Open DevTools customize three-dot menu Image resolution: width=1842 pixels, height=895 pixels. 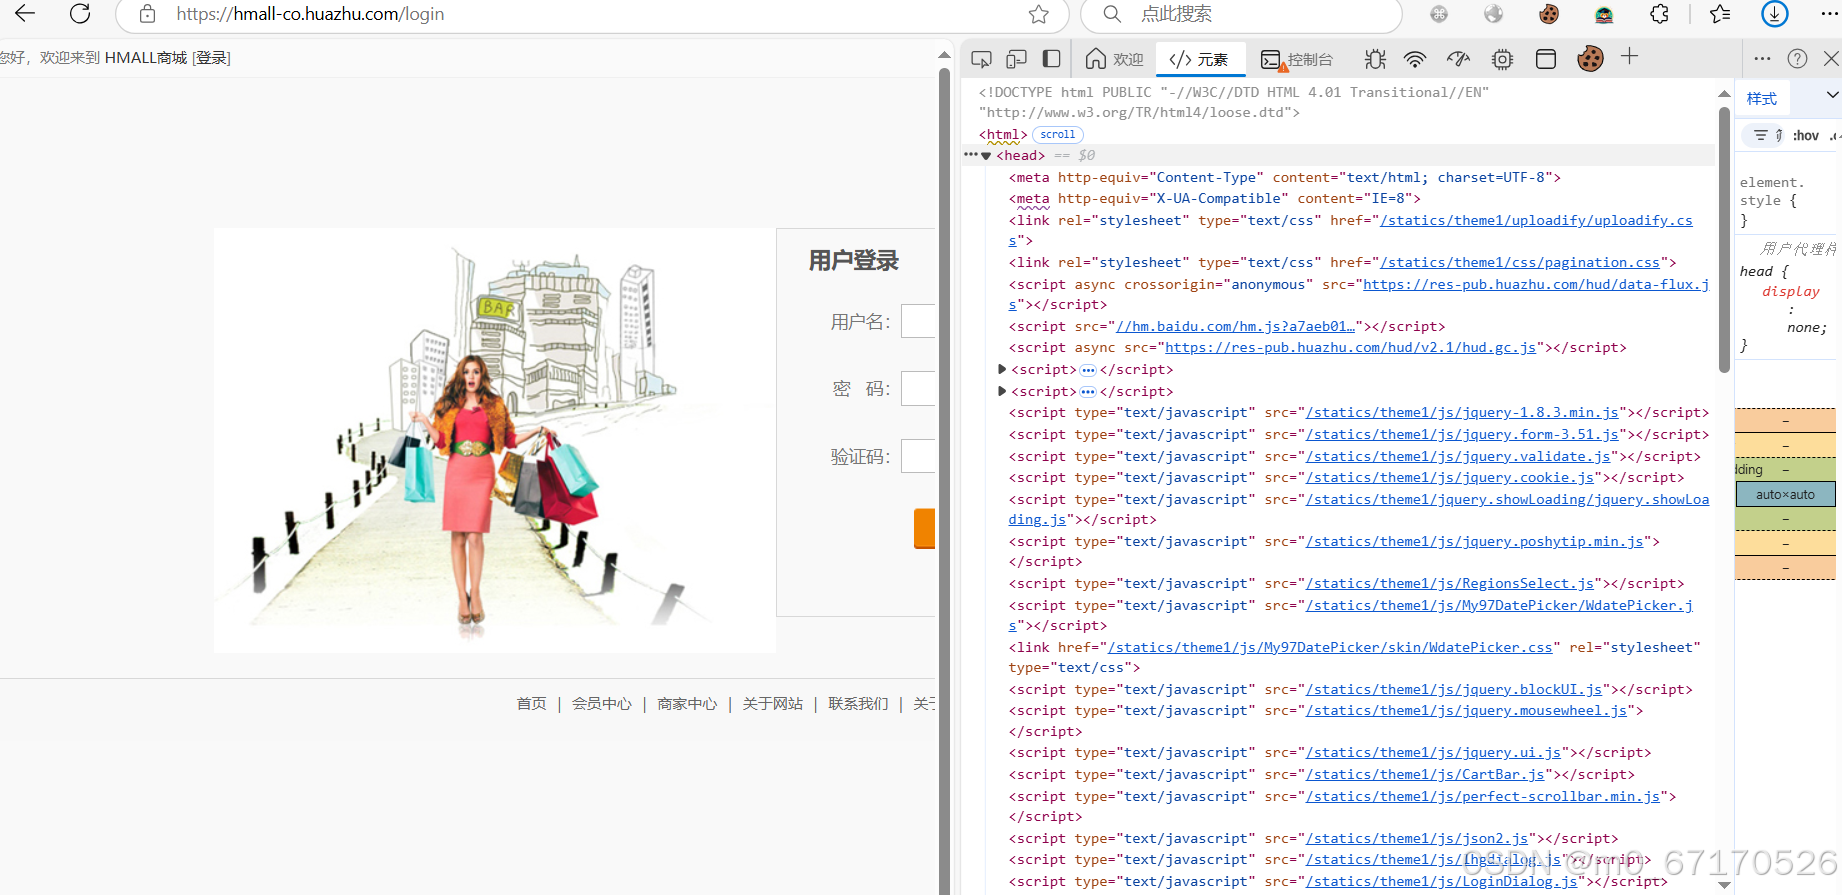[x=1762, y=59]
